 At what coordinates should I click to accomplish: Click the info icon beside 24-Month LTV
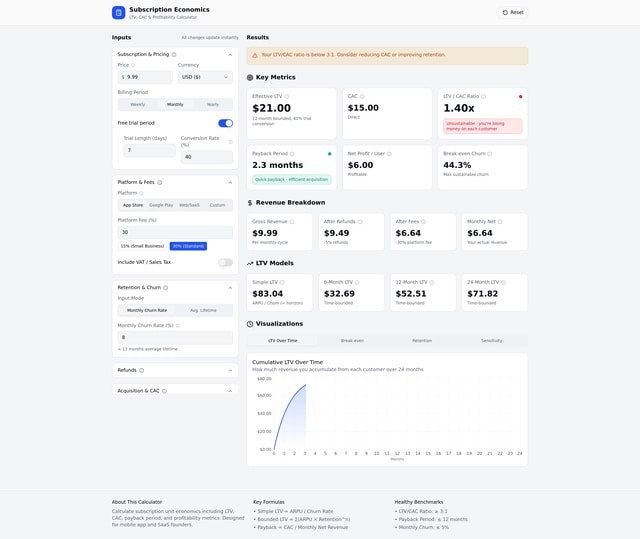click(x=503, y=282)
